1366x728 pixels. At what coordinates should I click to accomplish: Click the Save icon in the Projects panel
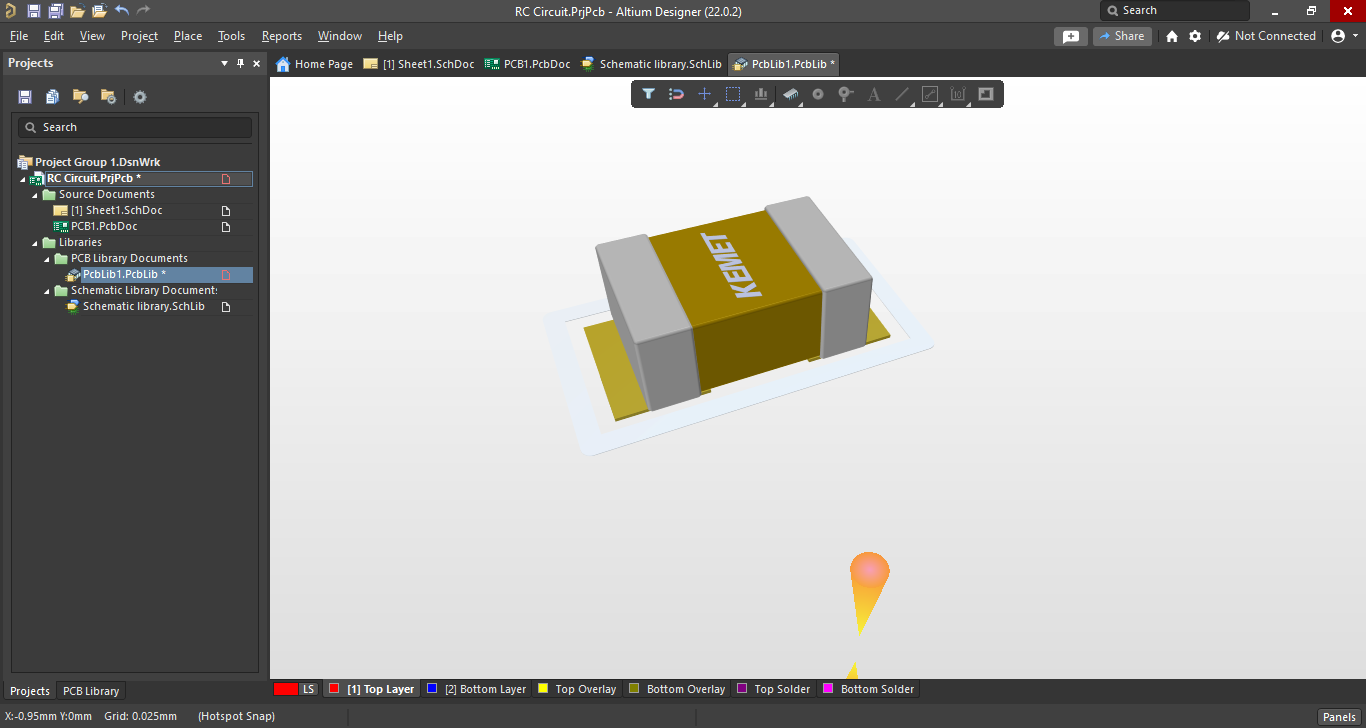point(24,96)
